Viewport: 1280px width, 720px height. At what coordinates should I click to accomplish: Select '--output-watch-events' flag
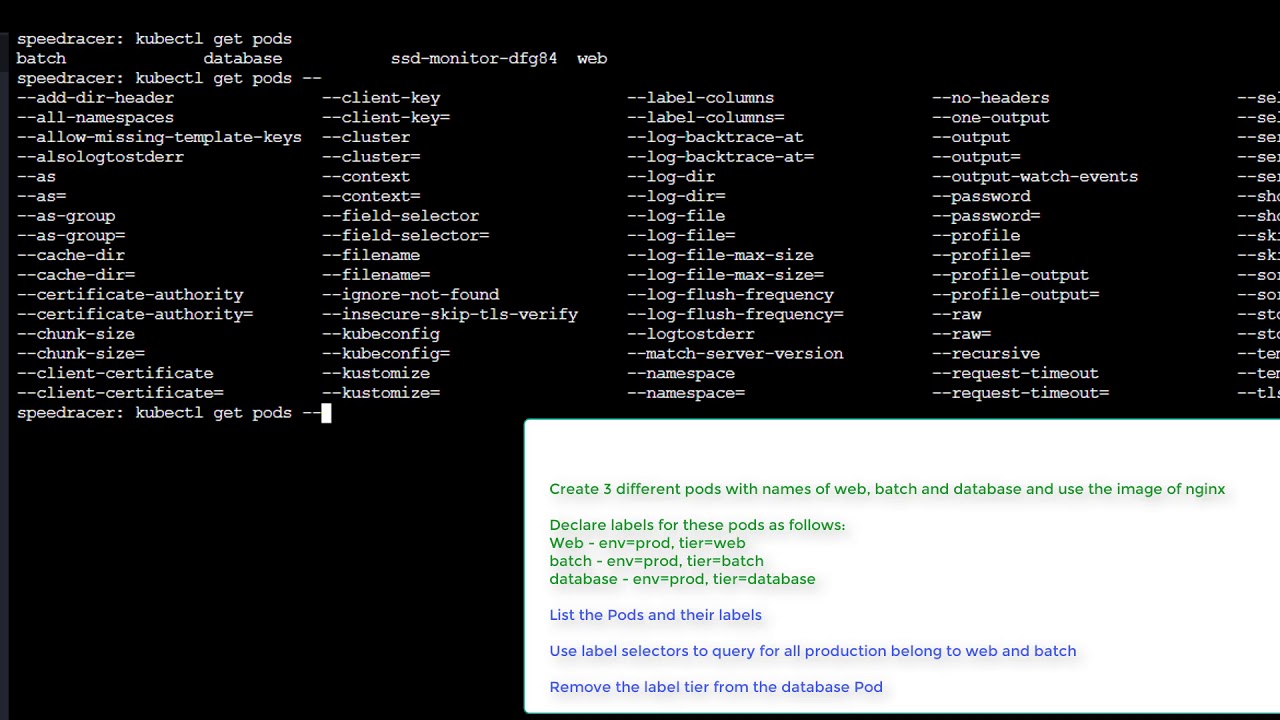[x=1035, y=177]
